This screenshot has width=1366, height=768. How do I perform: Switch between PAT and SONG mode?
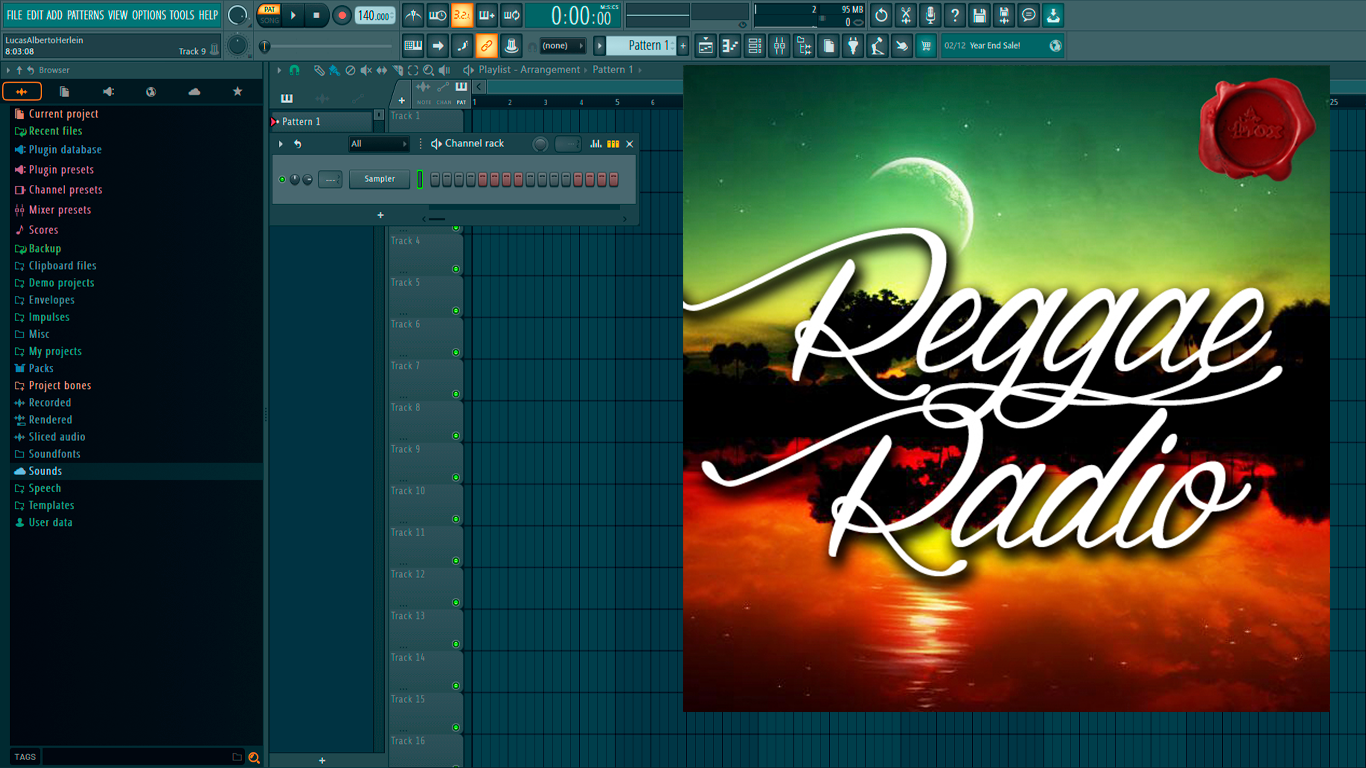269,15
